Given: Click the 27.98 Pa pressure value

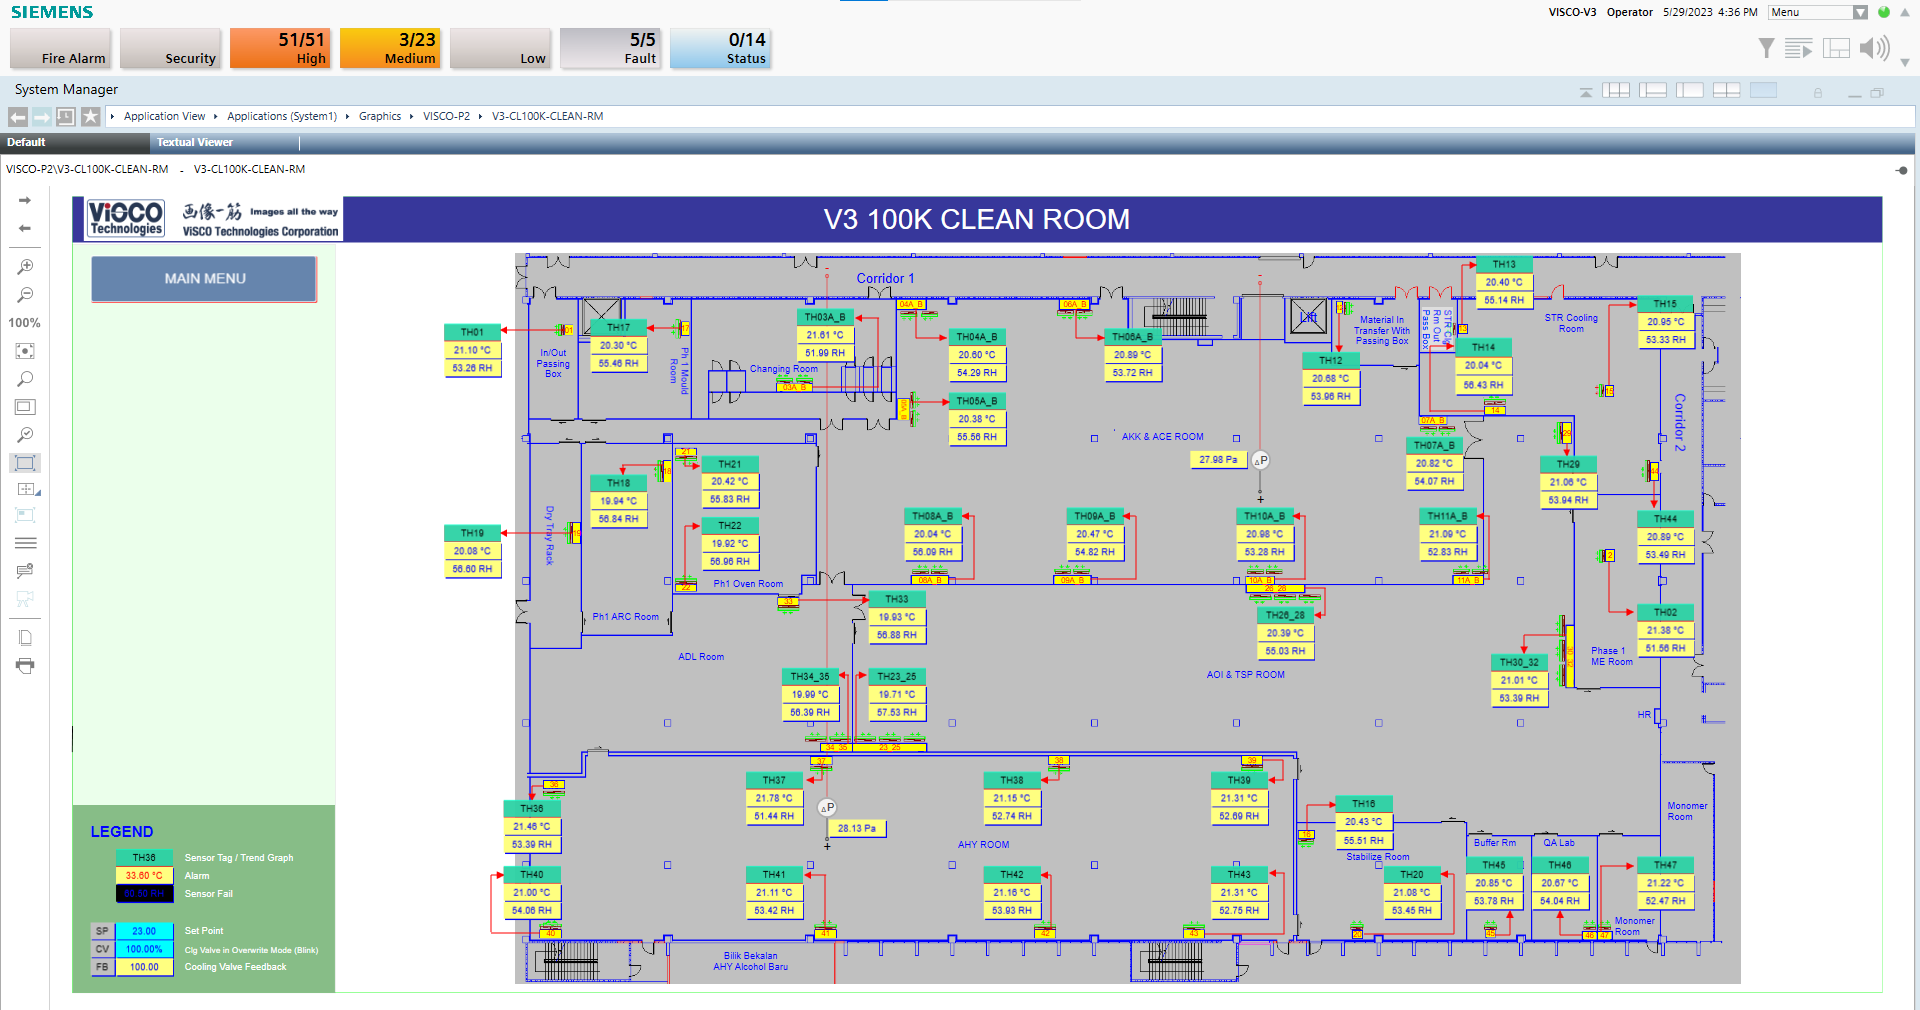Looking at the screenshot, I should [x=1218, y=460].
